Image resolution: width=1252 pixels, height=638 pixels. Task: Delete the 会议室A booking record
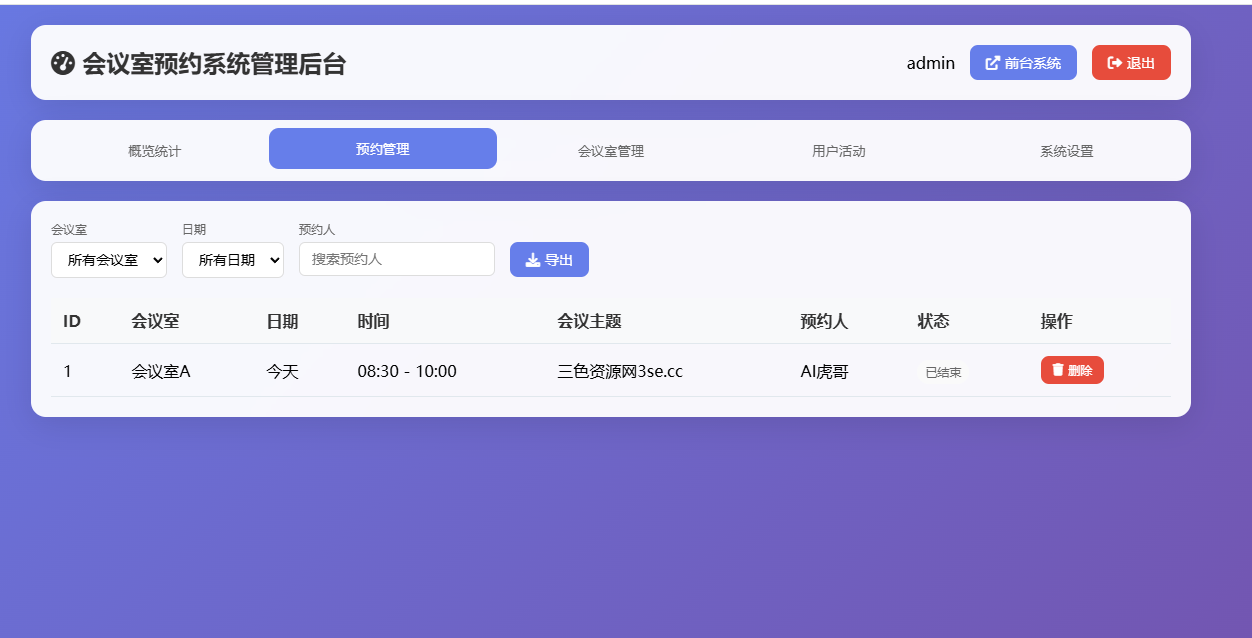(1072, 370)
